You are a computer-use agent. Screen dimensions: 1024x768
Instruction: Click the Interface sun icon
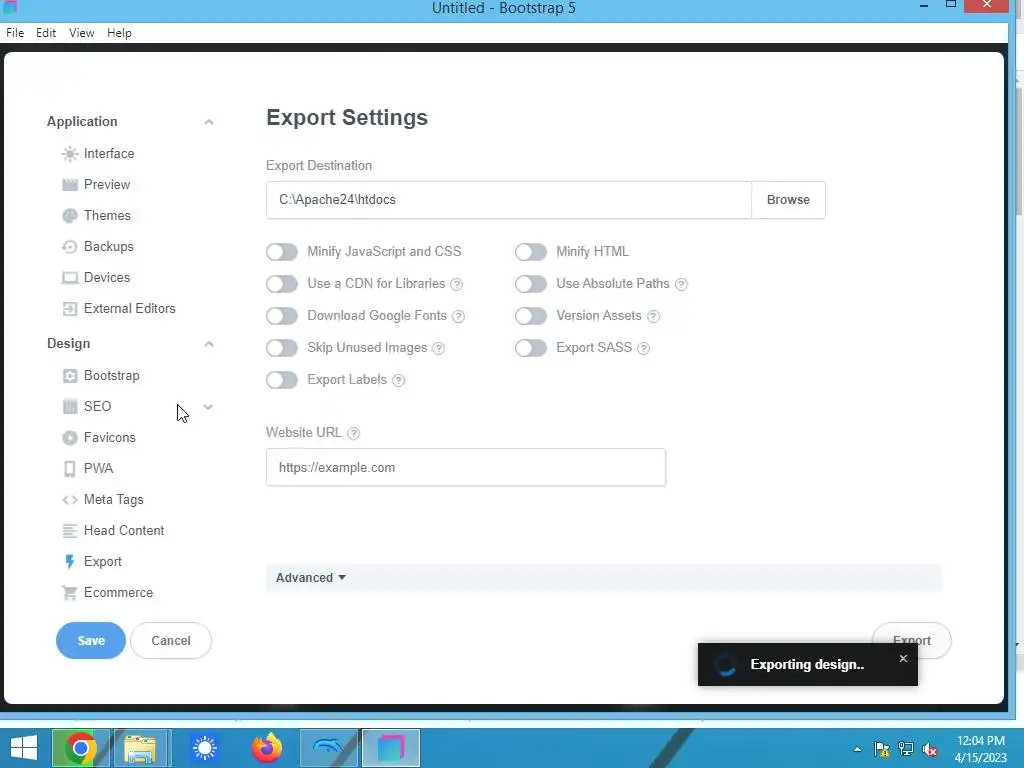(69, 154)
